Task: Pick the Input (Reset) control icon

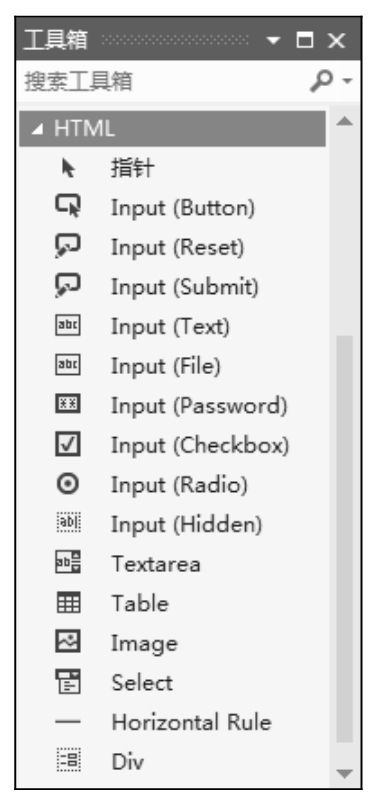Action: click(x=68, y=246)
